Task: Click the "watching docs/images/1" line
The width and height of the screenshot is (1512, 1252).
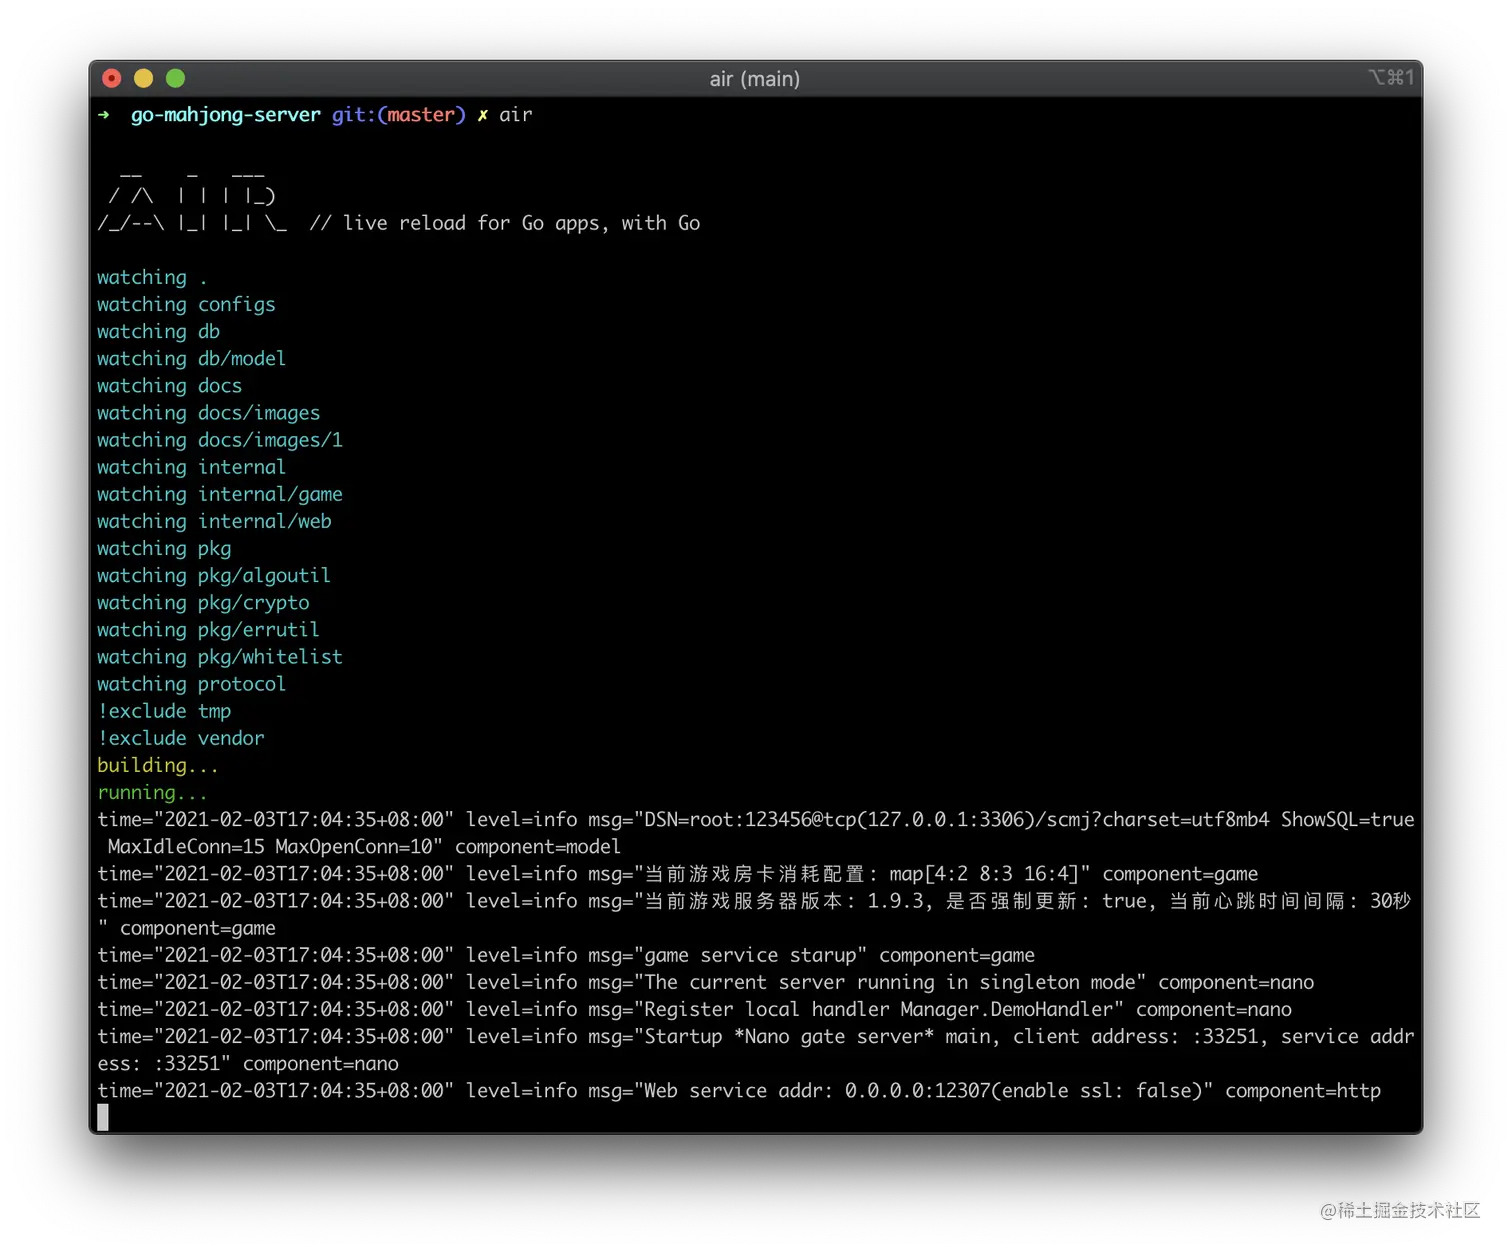Action: 220,439
